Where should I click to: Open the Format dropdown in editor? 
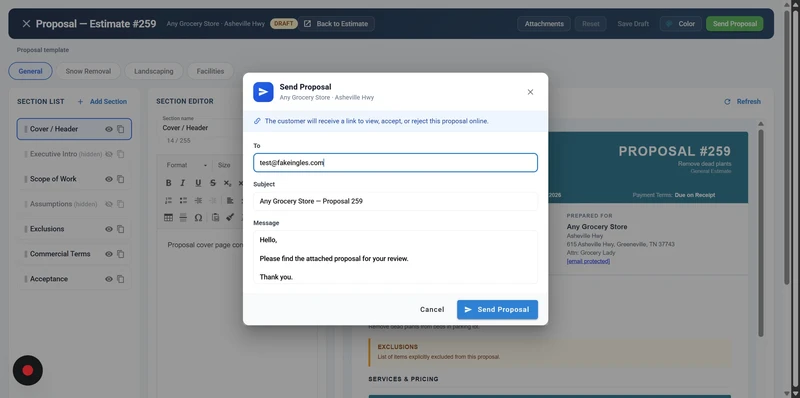187,165
